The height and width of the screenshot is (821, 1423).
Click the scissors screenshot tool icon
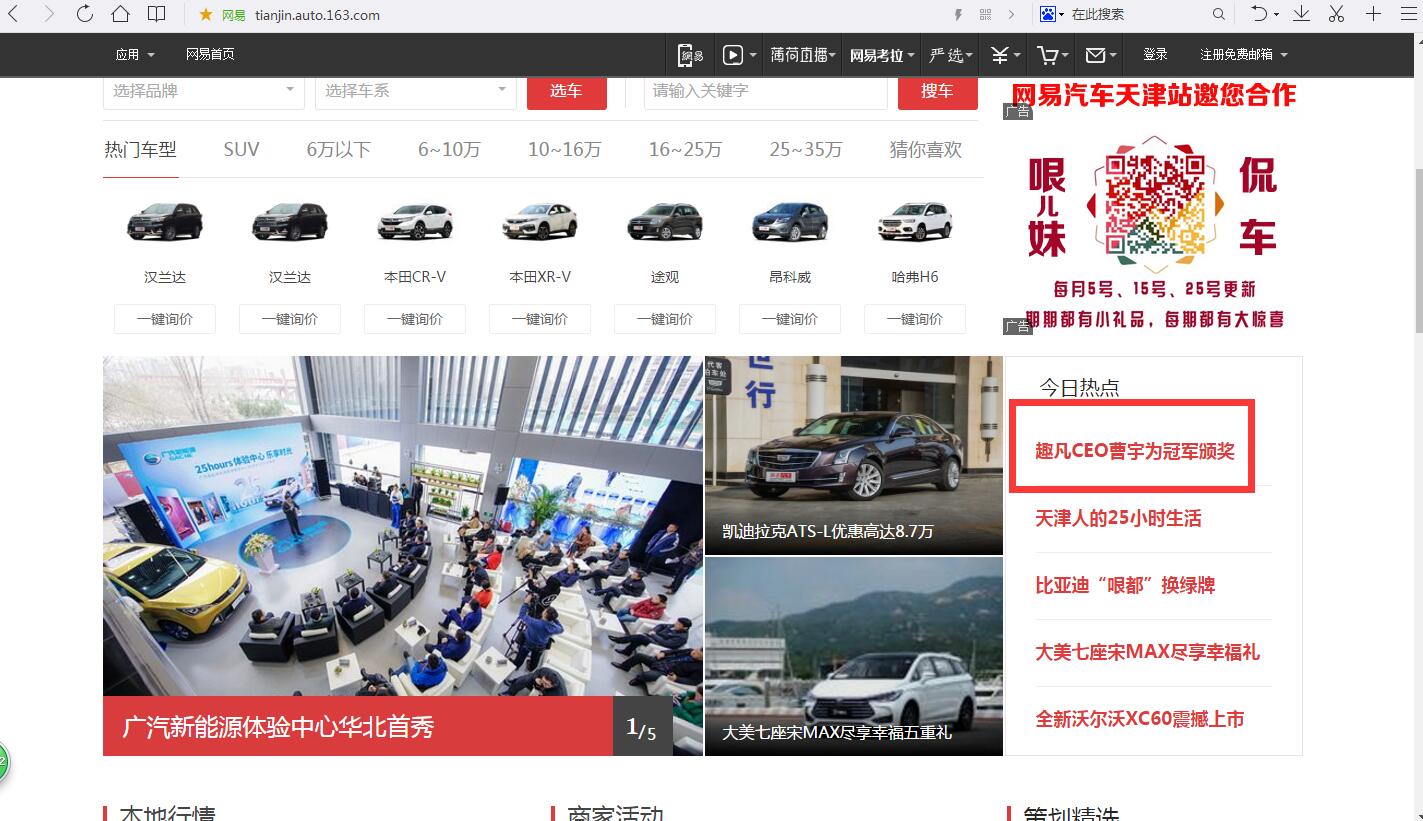click(1337, 14)
